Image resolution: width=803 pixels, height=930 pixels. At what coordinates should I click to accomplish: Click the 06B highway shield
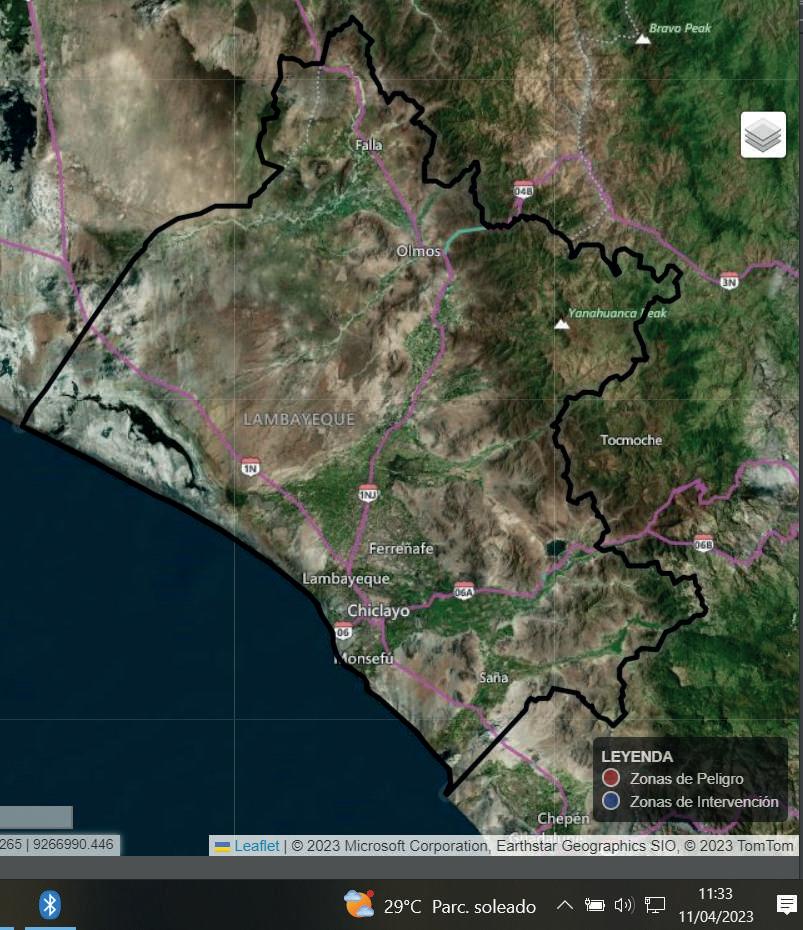(703, 543)
